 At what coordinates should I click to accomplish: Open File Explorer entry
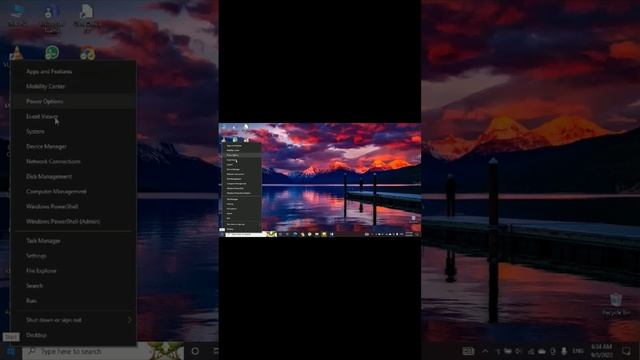73,271
